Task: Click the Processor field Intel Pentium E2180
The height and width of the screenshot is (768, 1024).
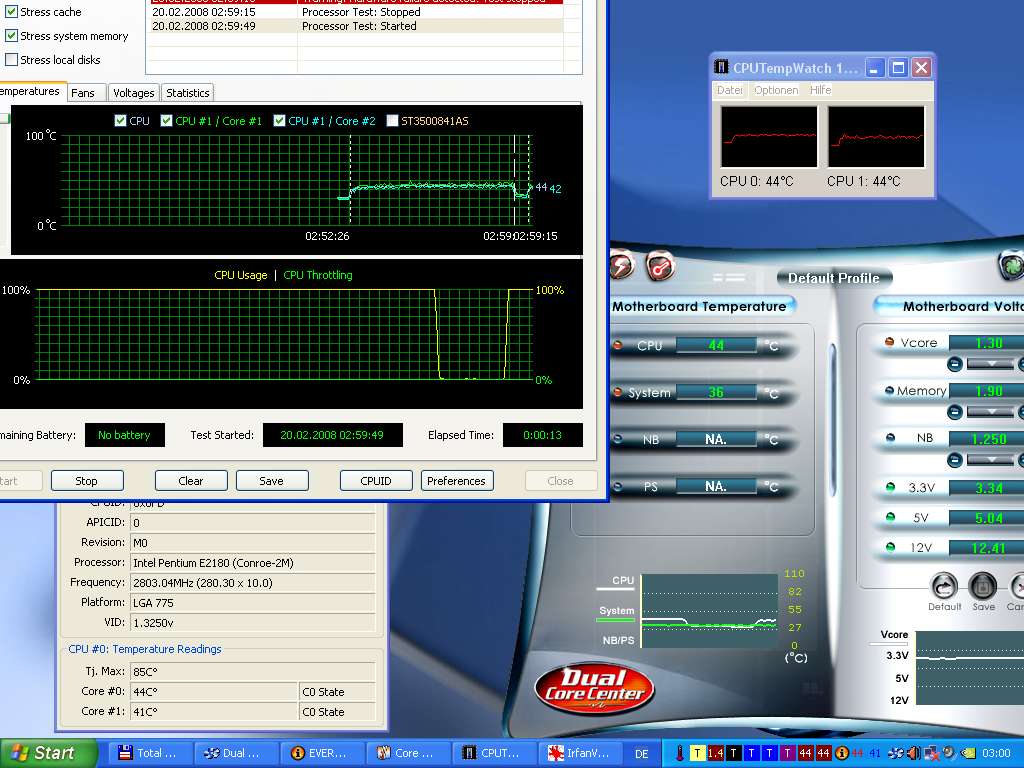Action: [253, 563]
